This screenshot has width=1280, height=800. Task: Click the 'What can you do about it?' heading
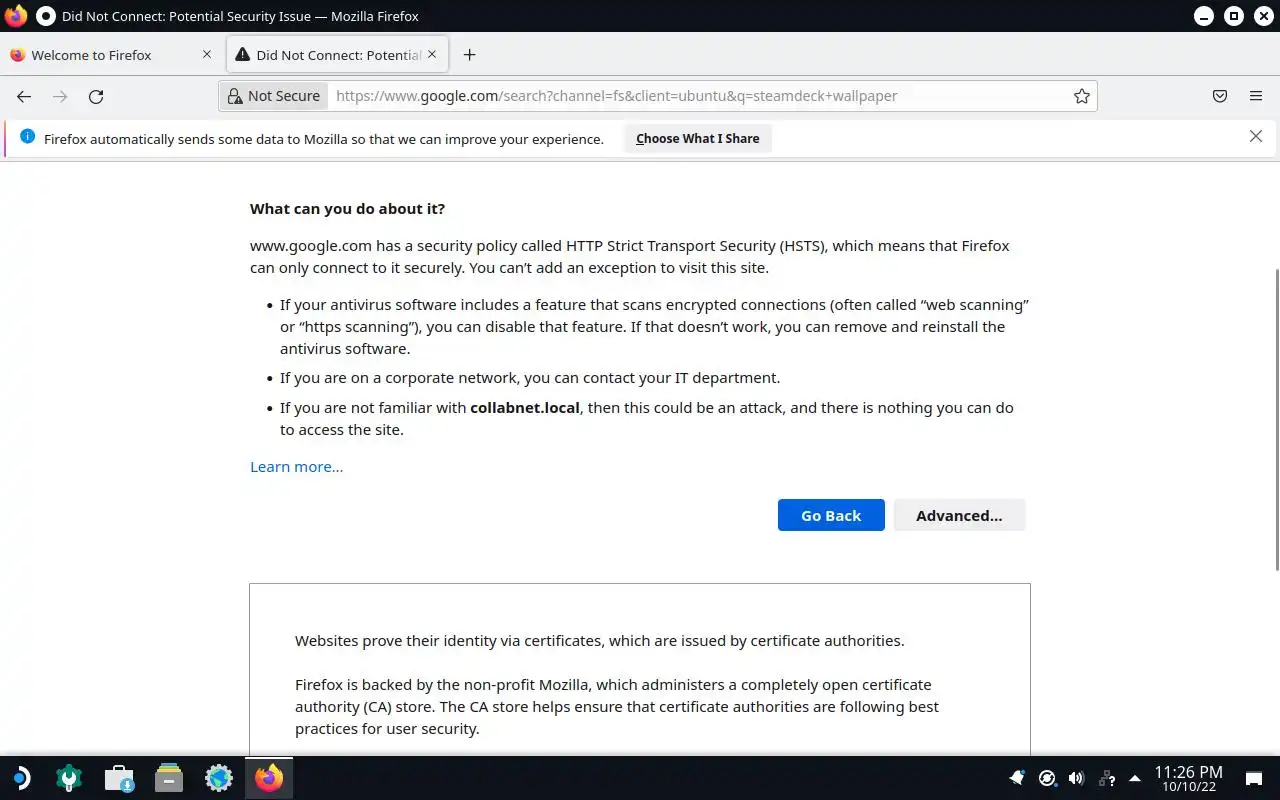pos(347,209)
